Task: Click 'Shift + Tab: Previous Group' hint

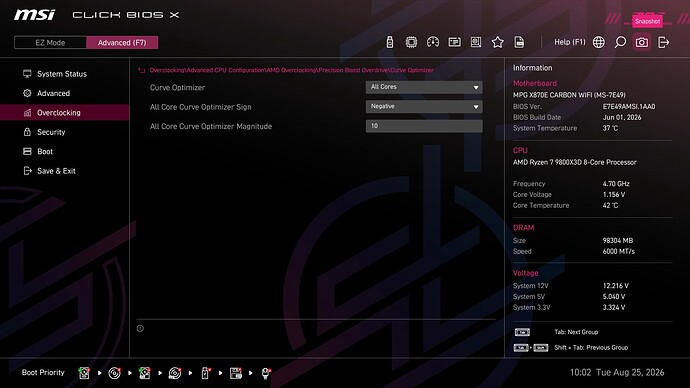Action: pos(591,348)
